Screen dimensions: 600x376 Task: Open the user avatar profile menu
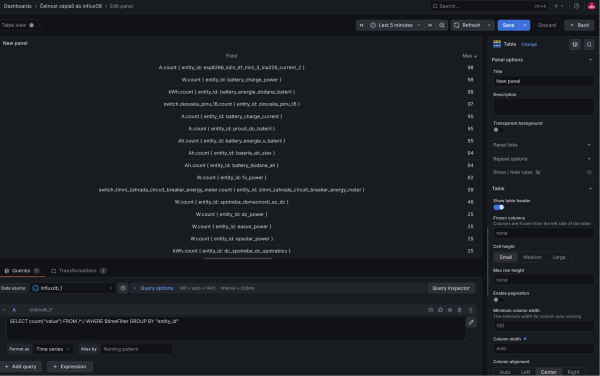click(x=591, y=6)
